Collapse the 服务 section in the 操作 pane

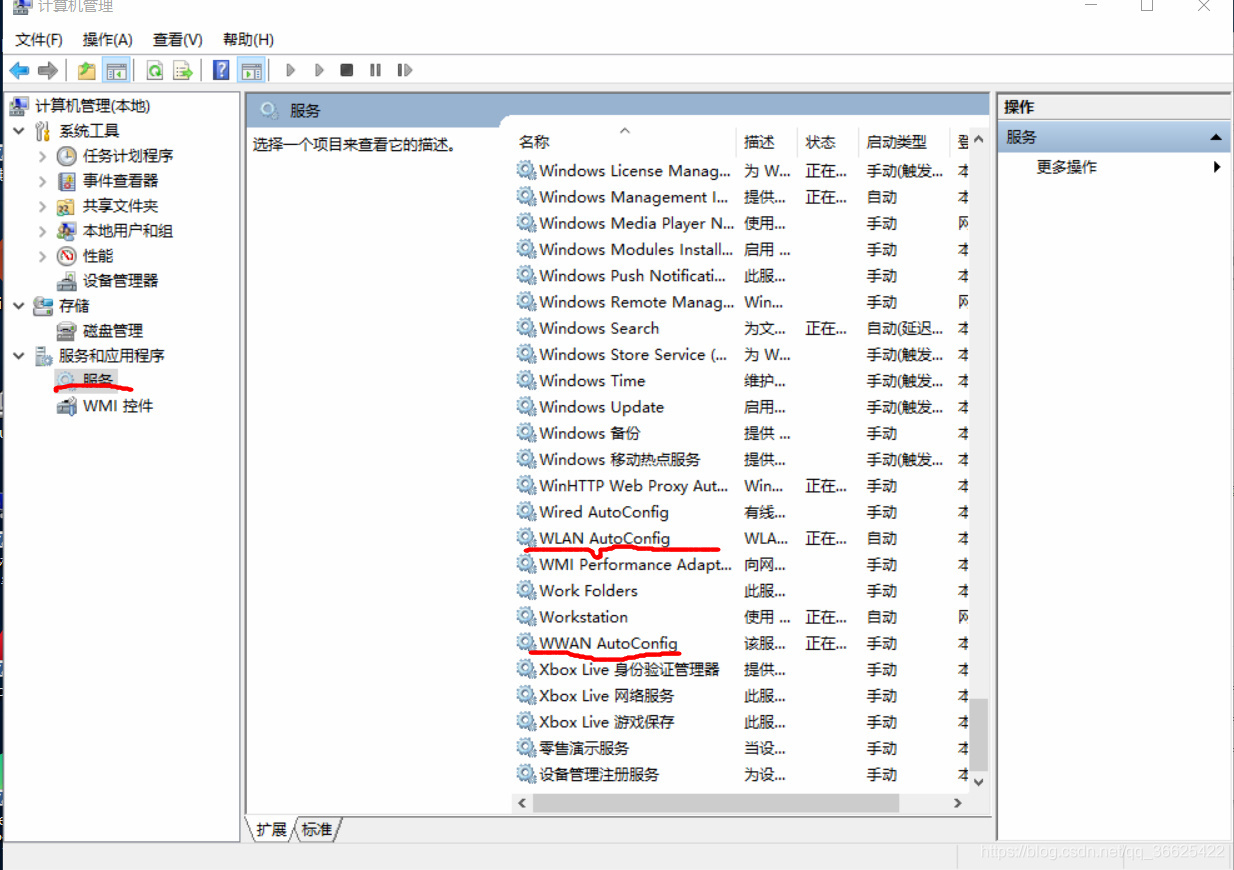coord(1216,137)
